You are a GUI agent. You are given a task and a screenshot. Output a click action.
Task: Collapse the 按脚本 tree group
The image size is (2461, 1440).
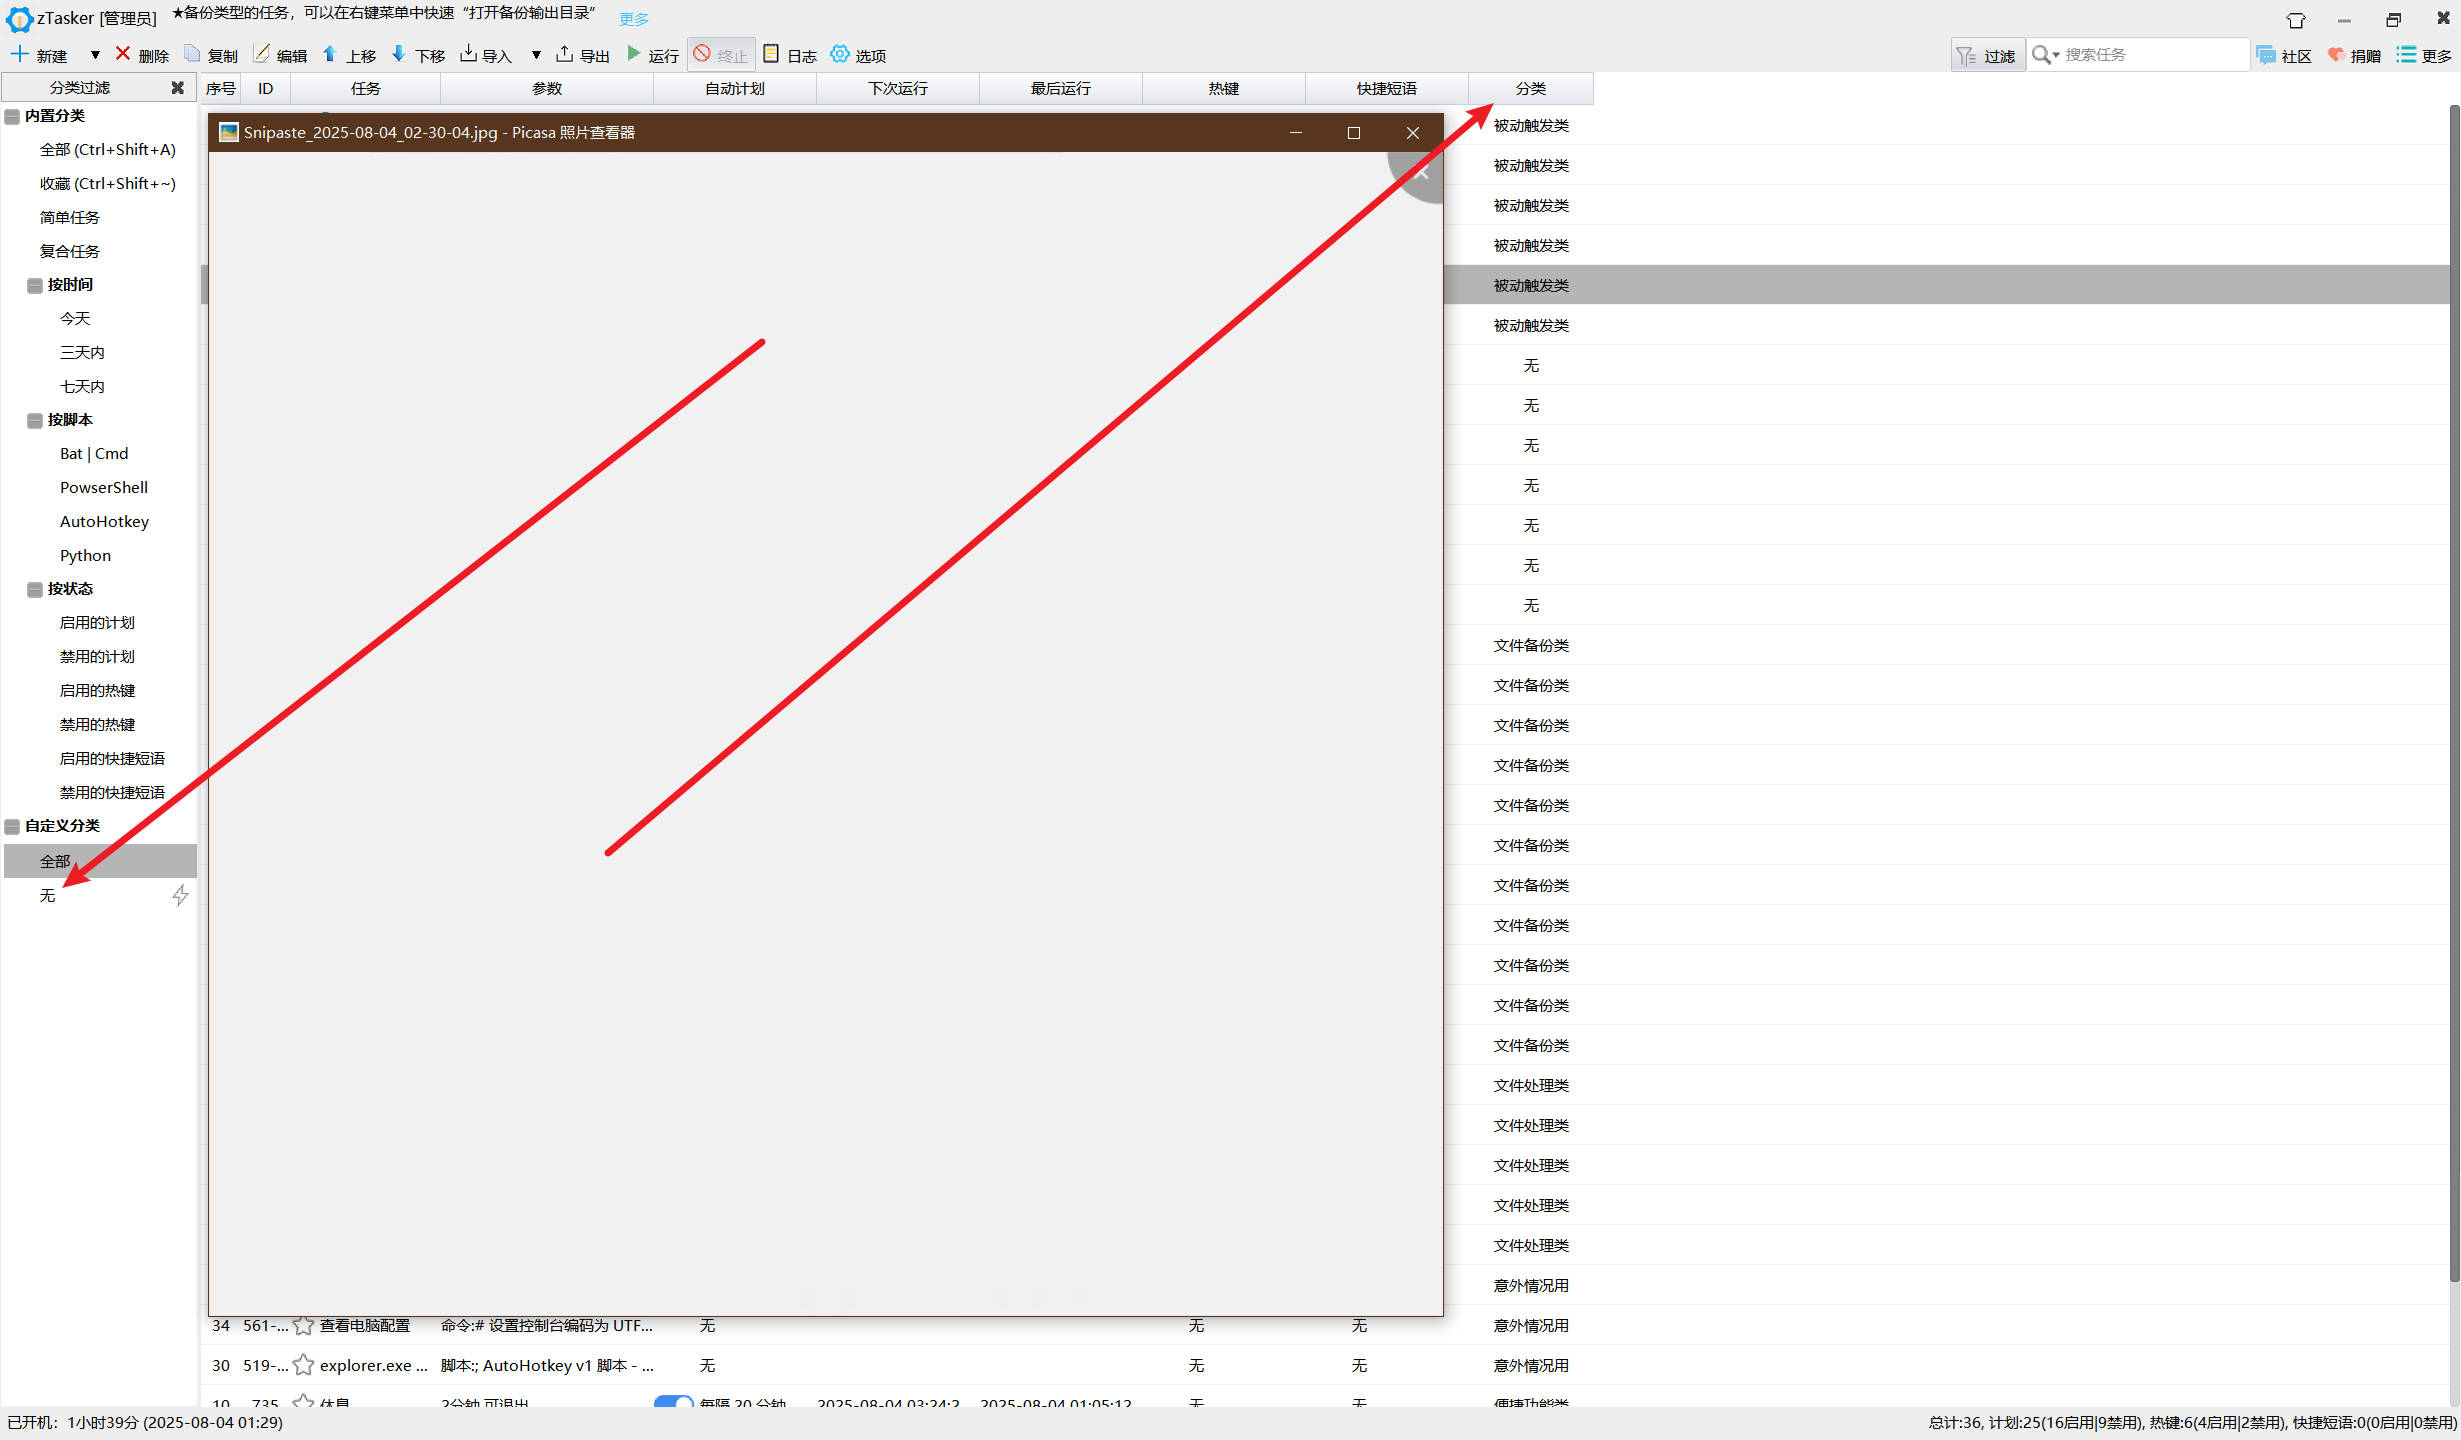tap(34, 421)
